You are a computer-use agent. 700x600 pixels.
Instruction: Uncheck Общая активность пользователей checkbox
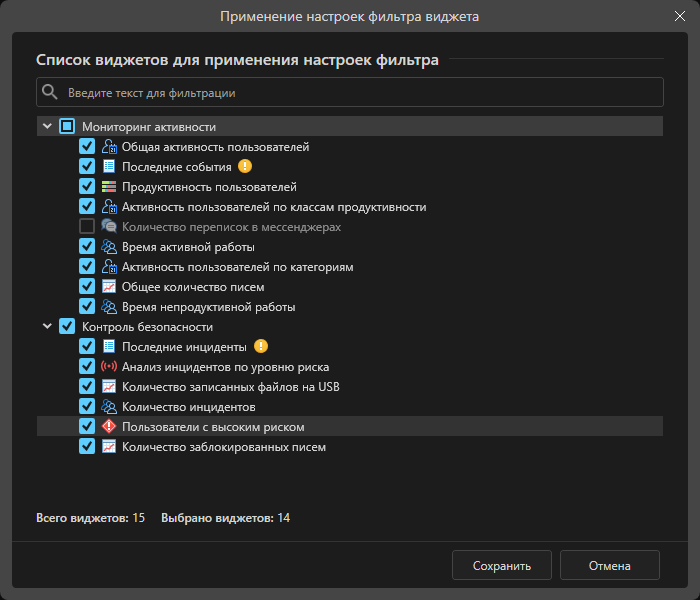tap(87, 147)
